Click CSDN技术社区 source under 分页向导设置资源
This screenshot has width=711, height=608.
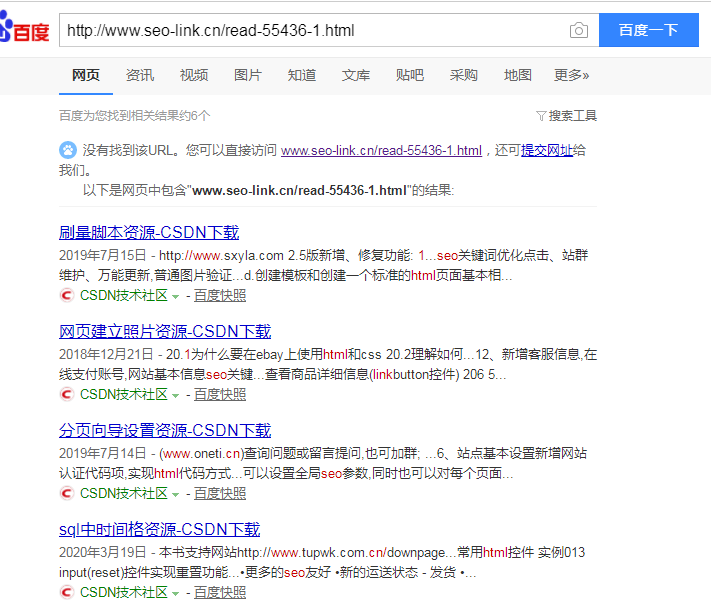tap(124, 493)
